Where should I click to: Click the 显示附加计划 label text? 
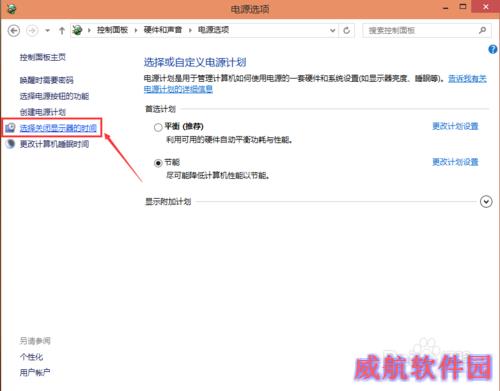(x=168, y=202)
